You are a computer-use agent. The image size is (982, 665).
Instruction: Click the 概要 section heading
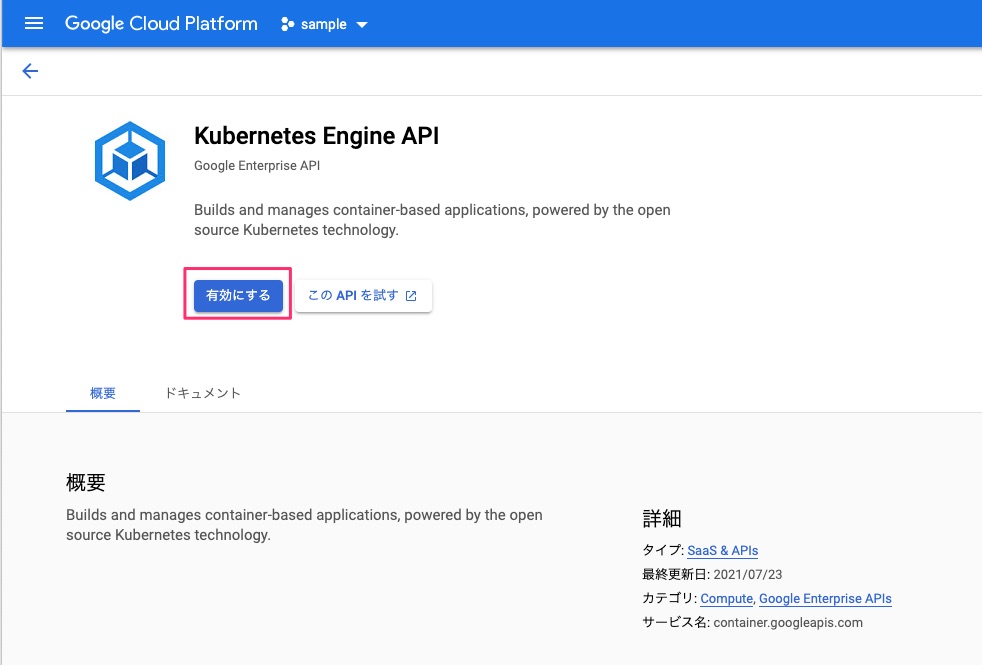pos(86,483)
